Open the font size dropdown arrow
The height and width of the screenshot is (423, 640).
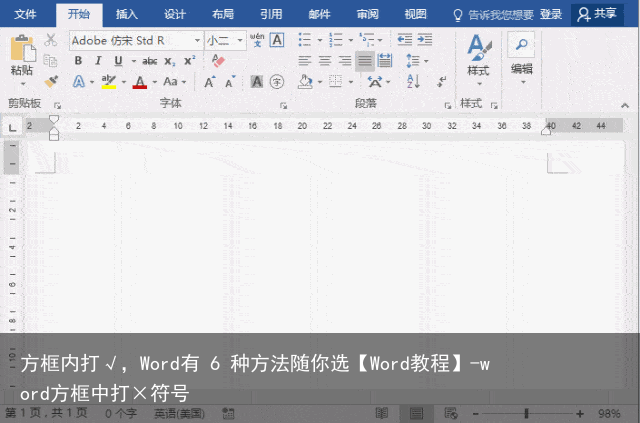(x=240, y=40)
